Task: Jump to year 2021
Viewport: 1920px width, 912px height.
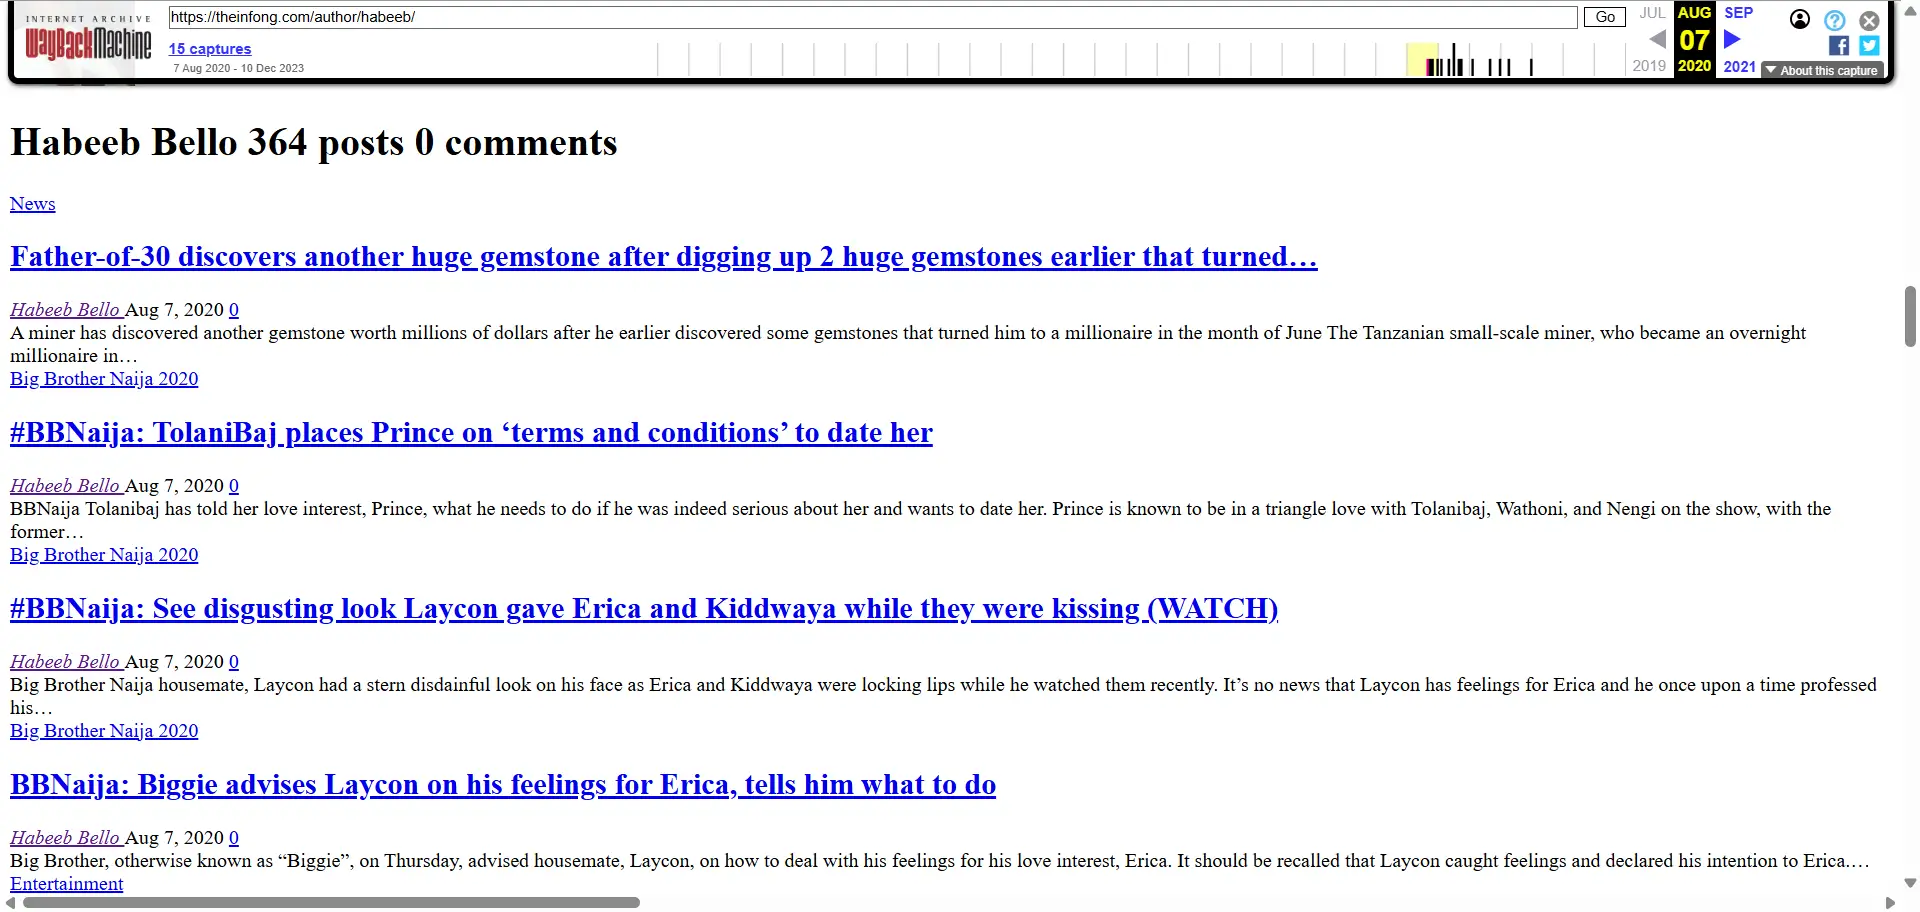Action: point(1739,66)
